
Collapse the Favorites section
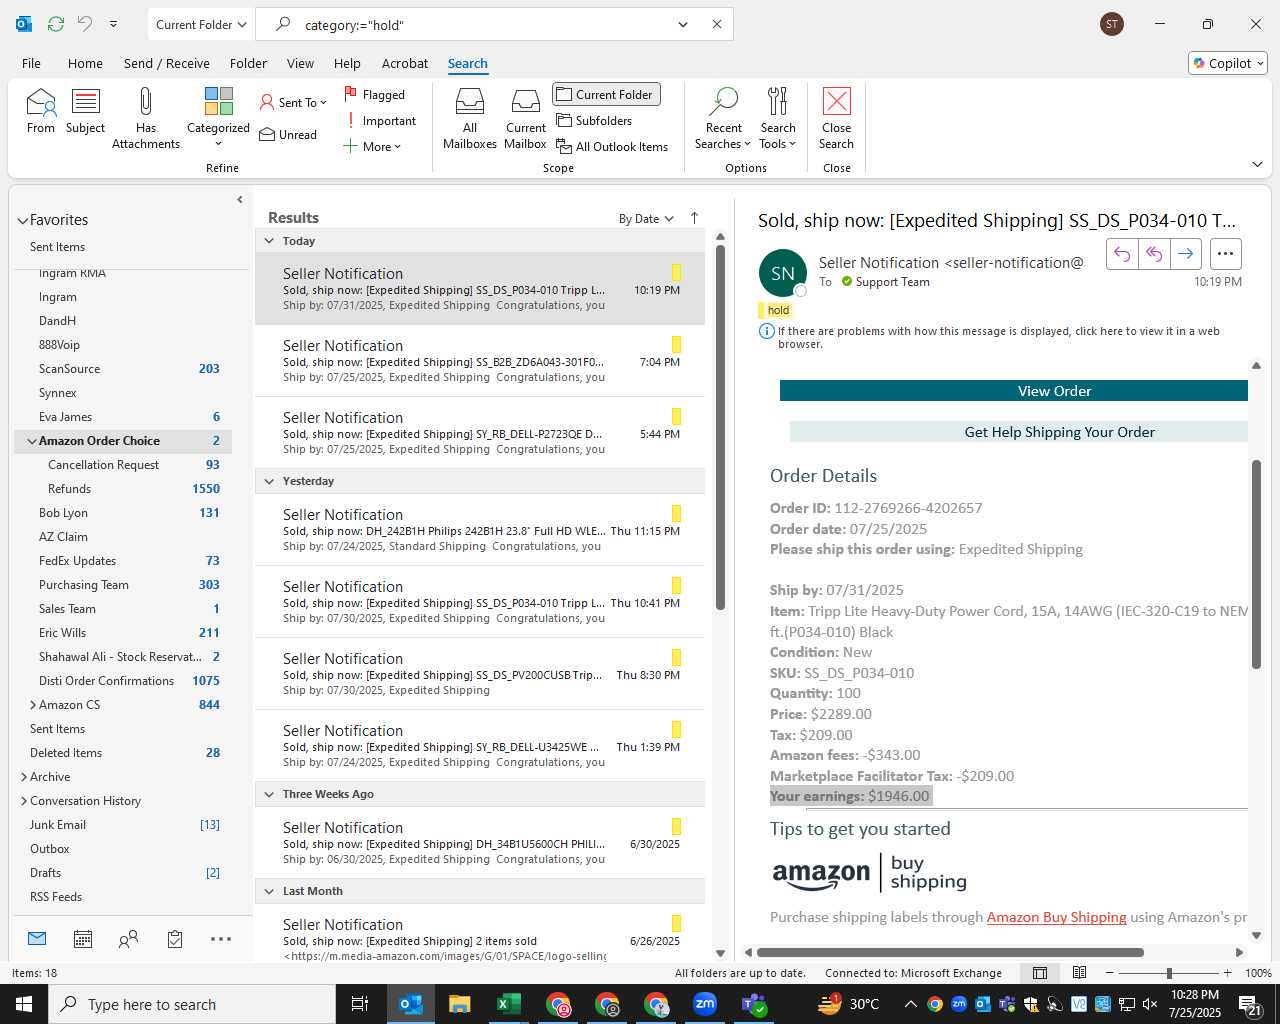[x=22, y=220]
